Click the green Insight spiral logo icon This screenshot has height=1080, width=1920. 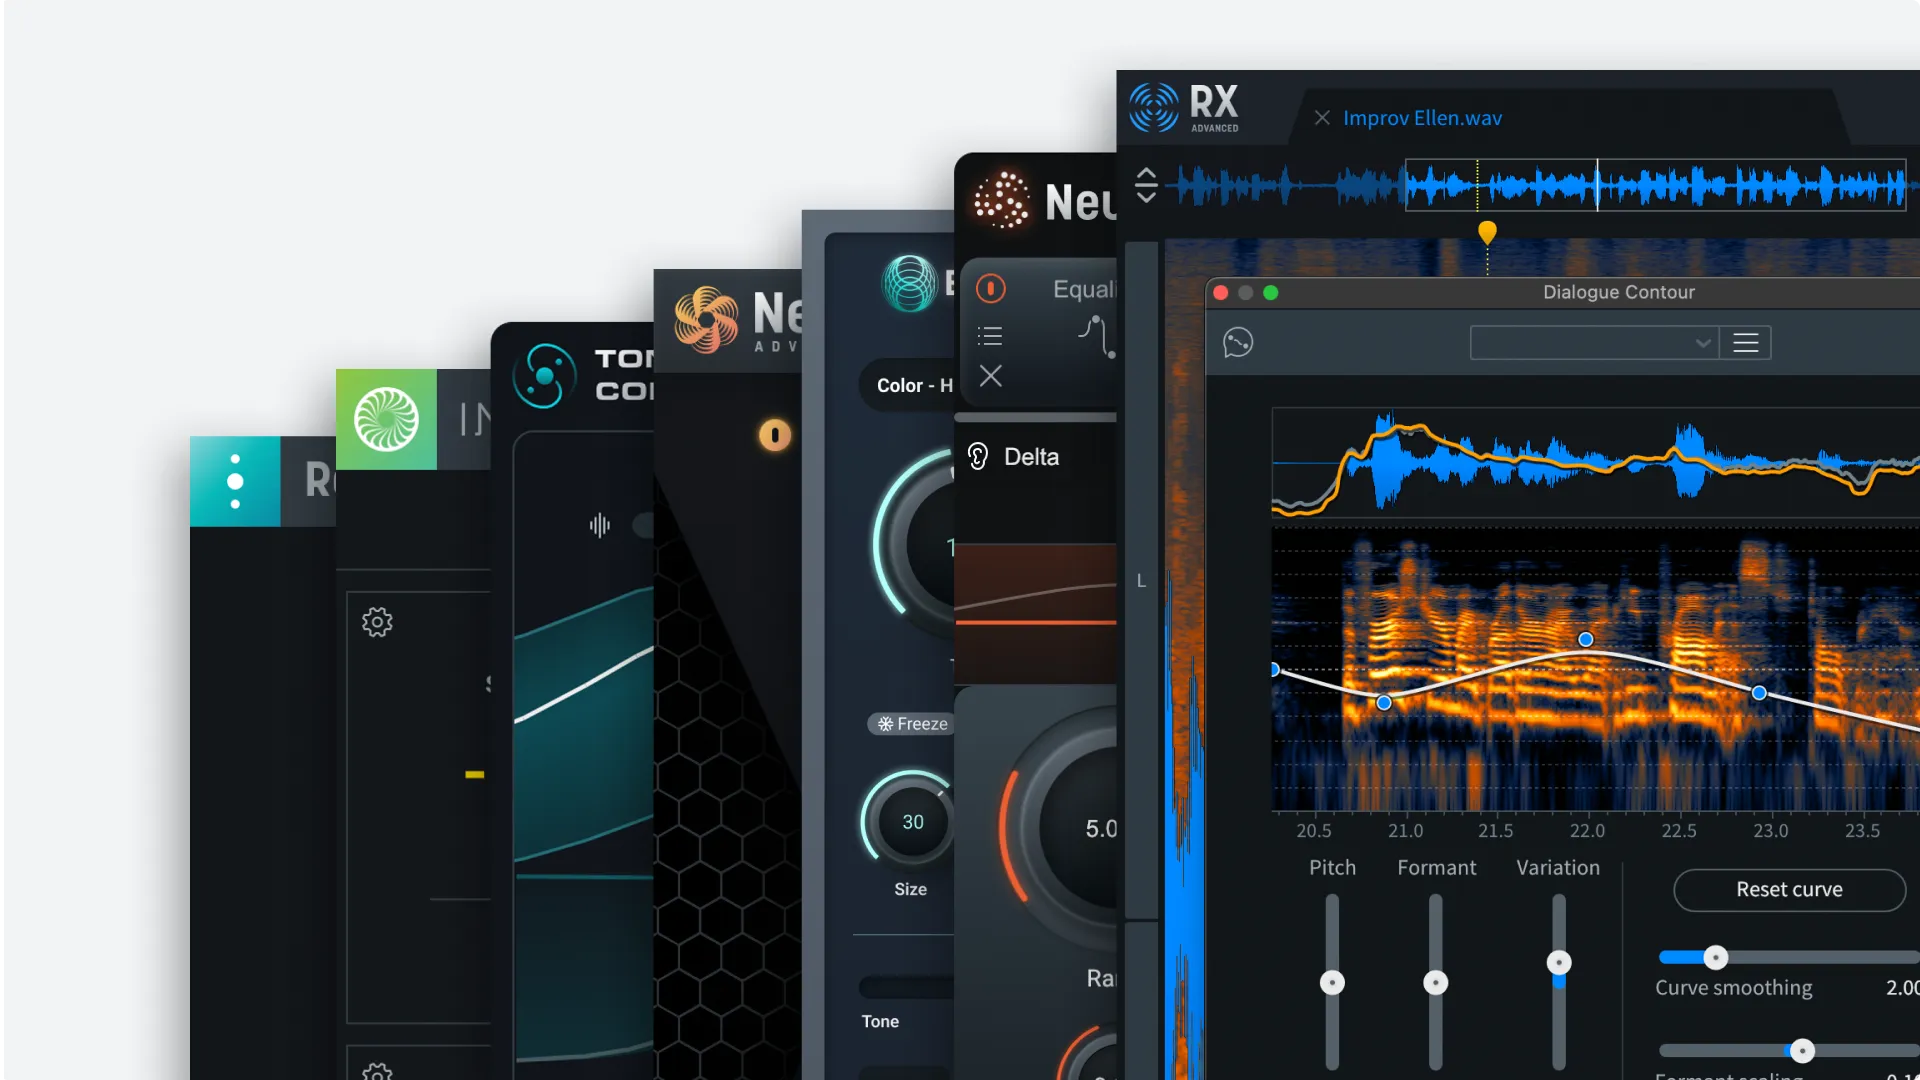click(386, 419)
